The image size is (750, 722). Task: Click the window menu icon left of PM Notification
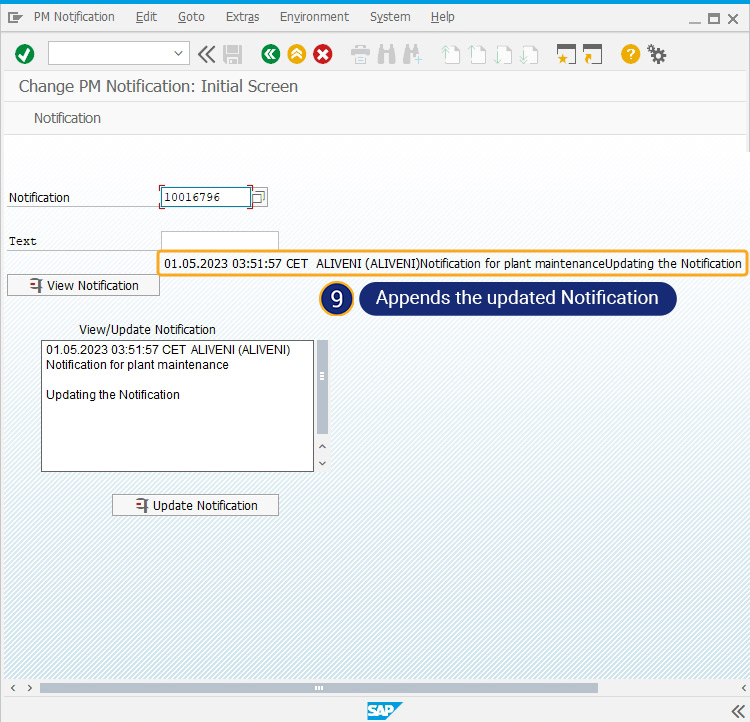[15, 18]
